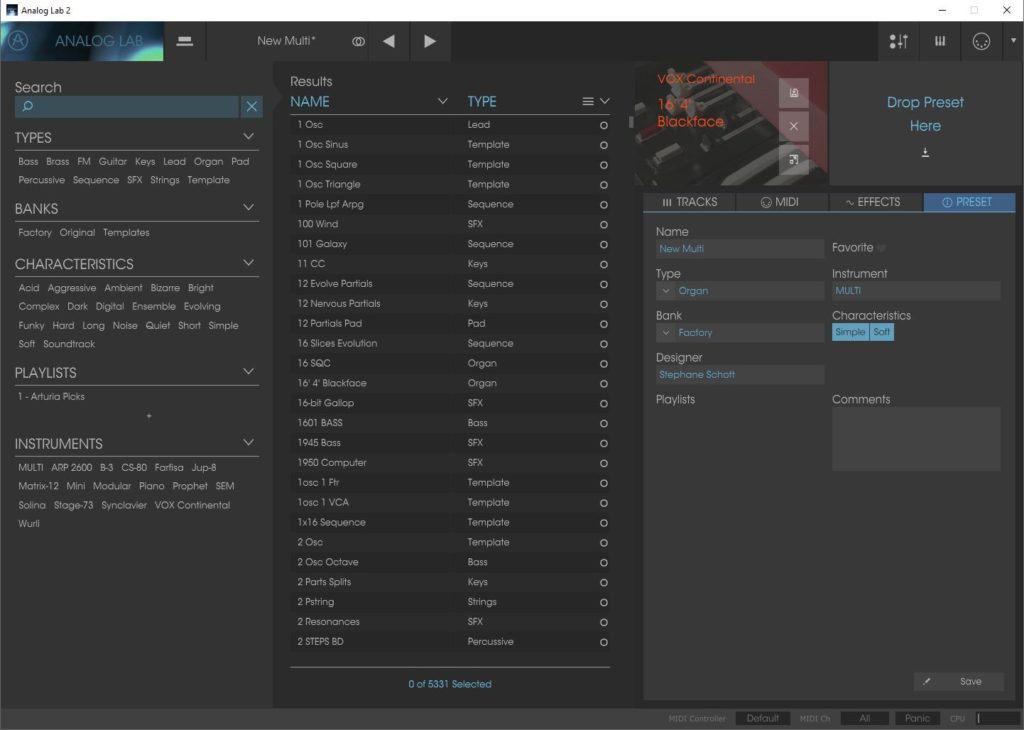
Task: Click the pencil edit icon near Save
Action: [x=926, y=681]
